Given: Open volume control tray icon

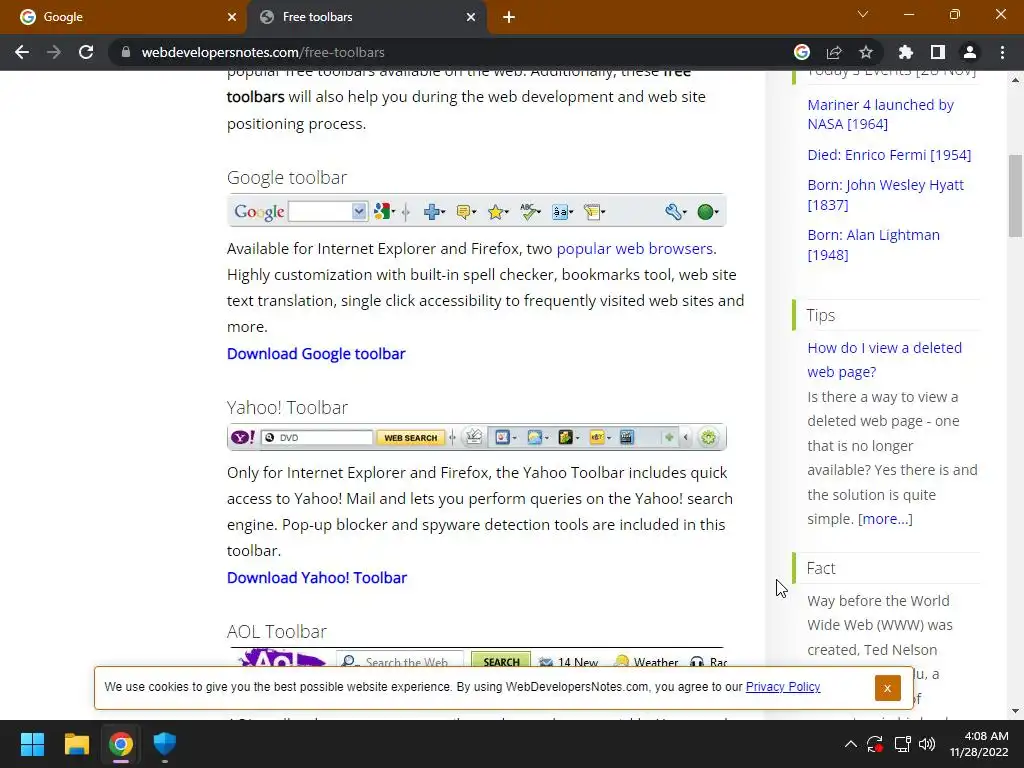Looking at the screenshot, I should click(927, 744).
